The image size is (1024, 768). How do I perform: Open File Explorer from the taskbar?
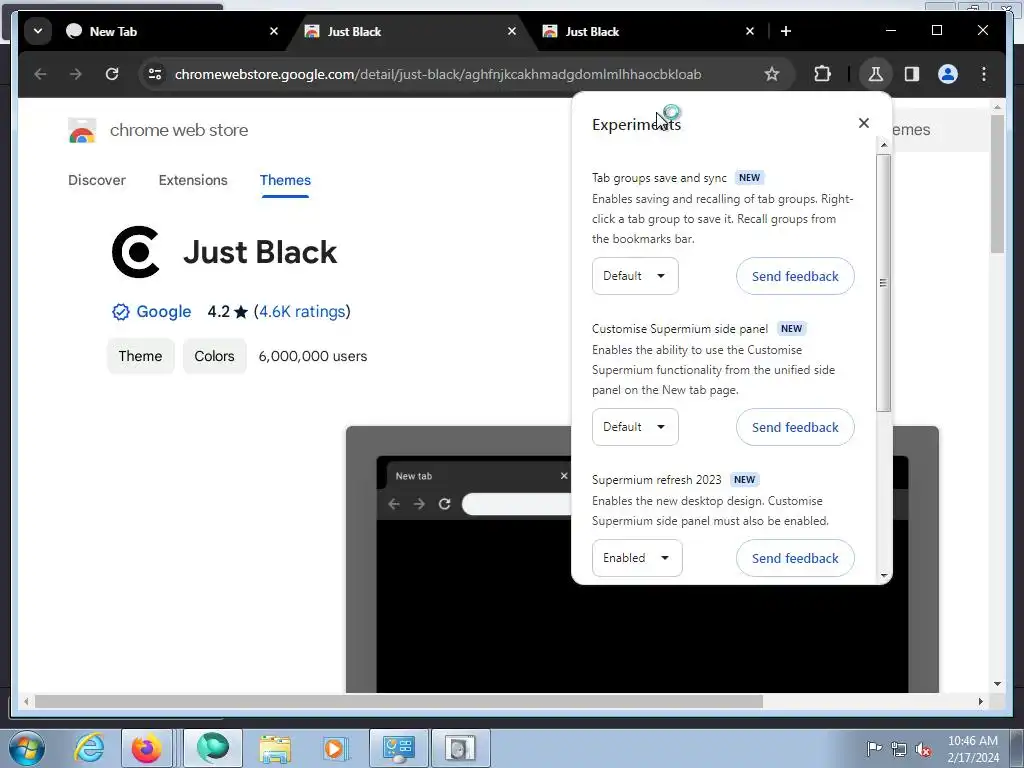tap(275, 748)
